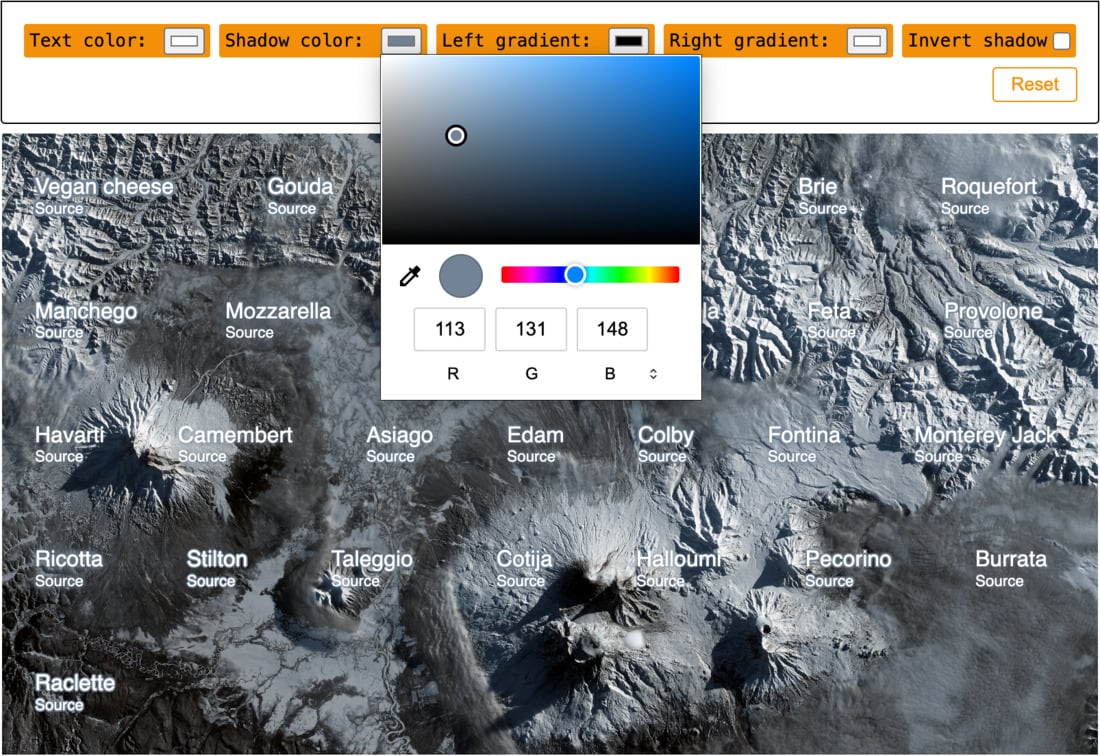Edit the B value input field

[x=612, y=329]
